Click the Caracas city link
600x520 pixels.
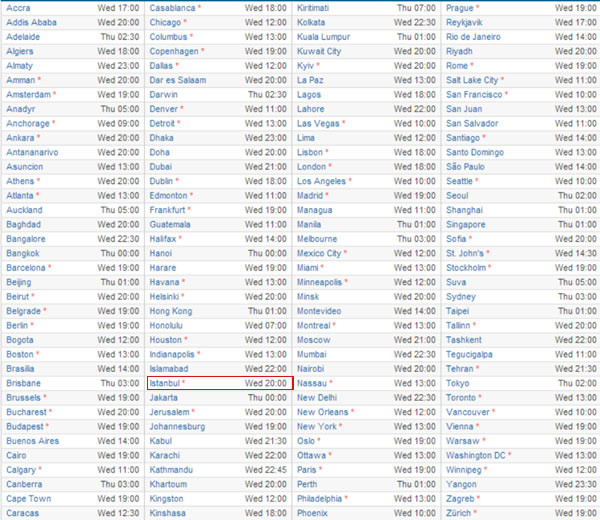pyautogui.click(x=23, y=513)
